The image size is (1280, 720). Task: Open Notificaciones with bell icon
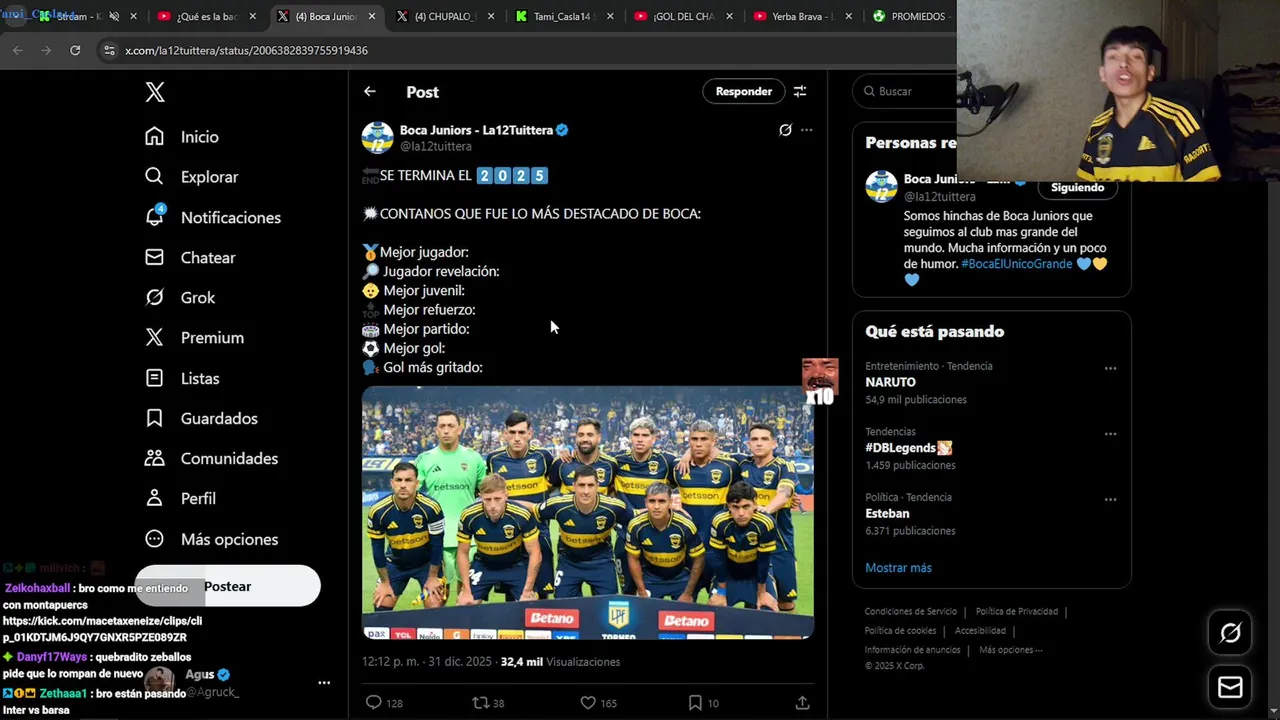click(213, 217)
